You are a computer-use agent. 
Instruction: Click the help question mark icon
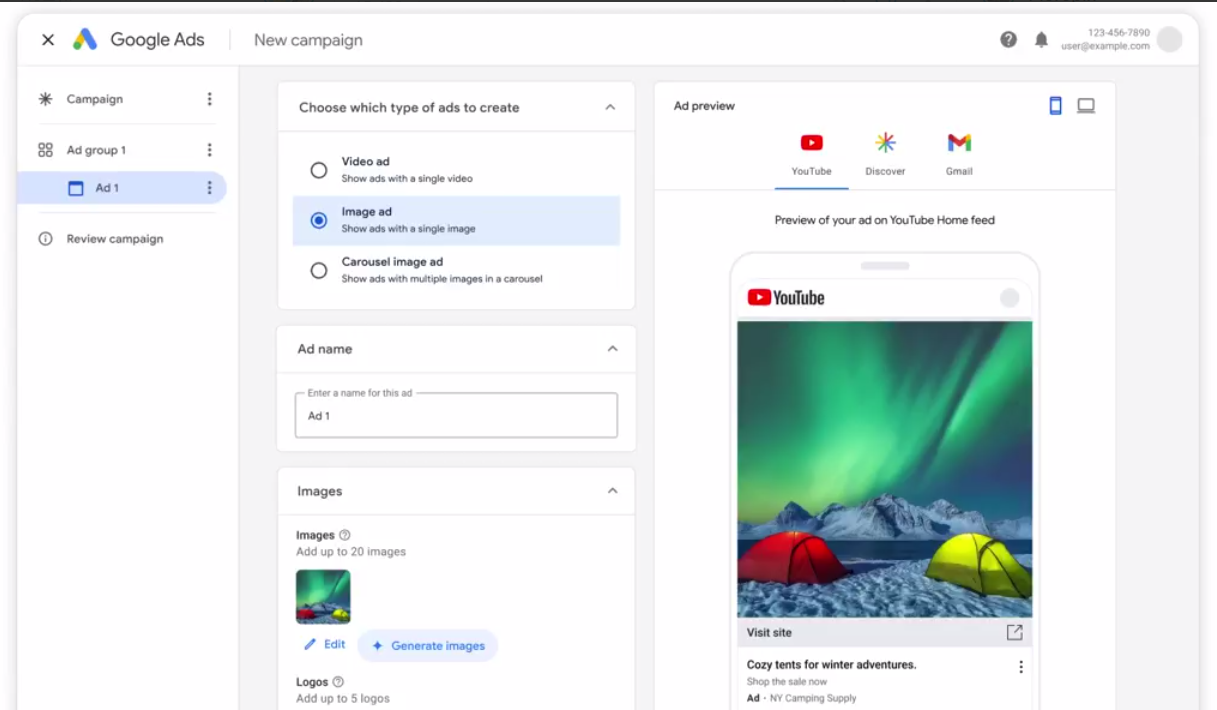pos(1008,40)
